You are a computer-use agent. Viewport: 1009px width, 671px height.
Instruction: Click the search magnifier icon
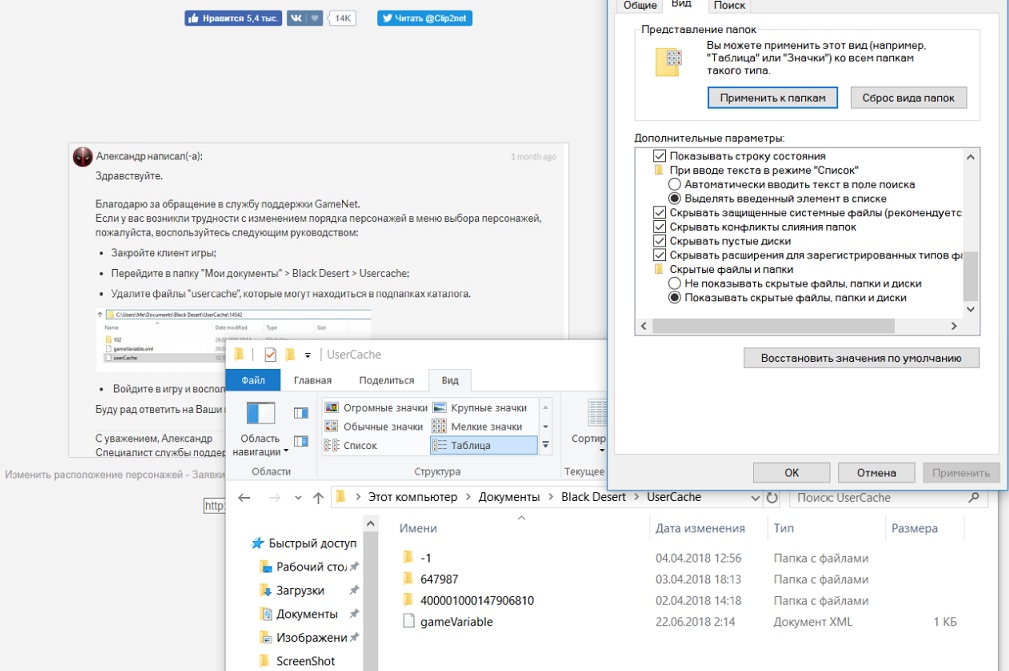tap(974, 497)
